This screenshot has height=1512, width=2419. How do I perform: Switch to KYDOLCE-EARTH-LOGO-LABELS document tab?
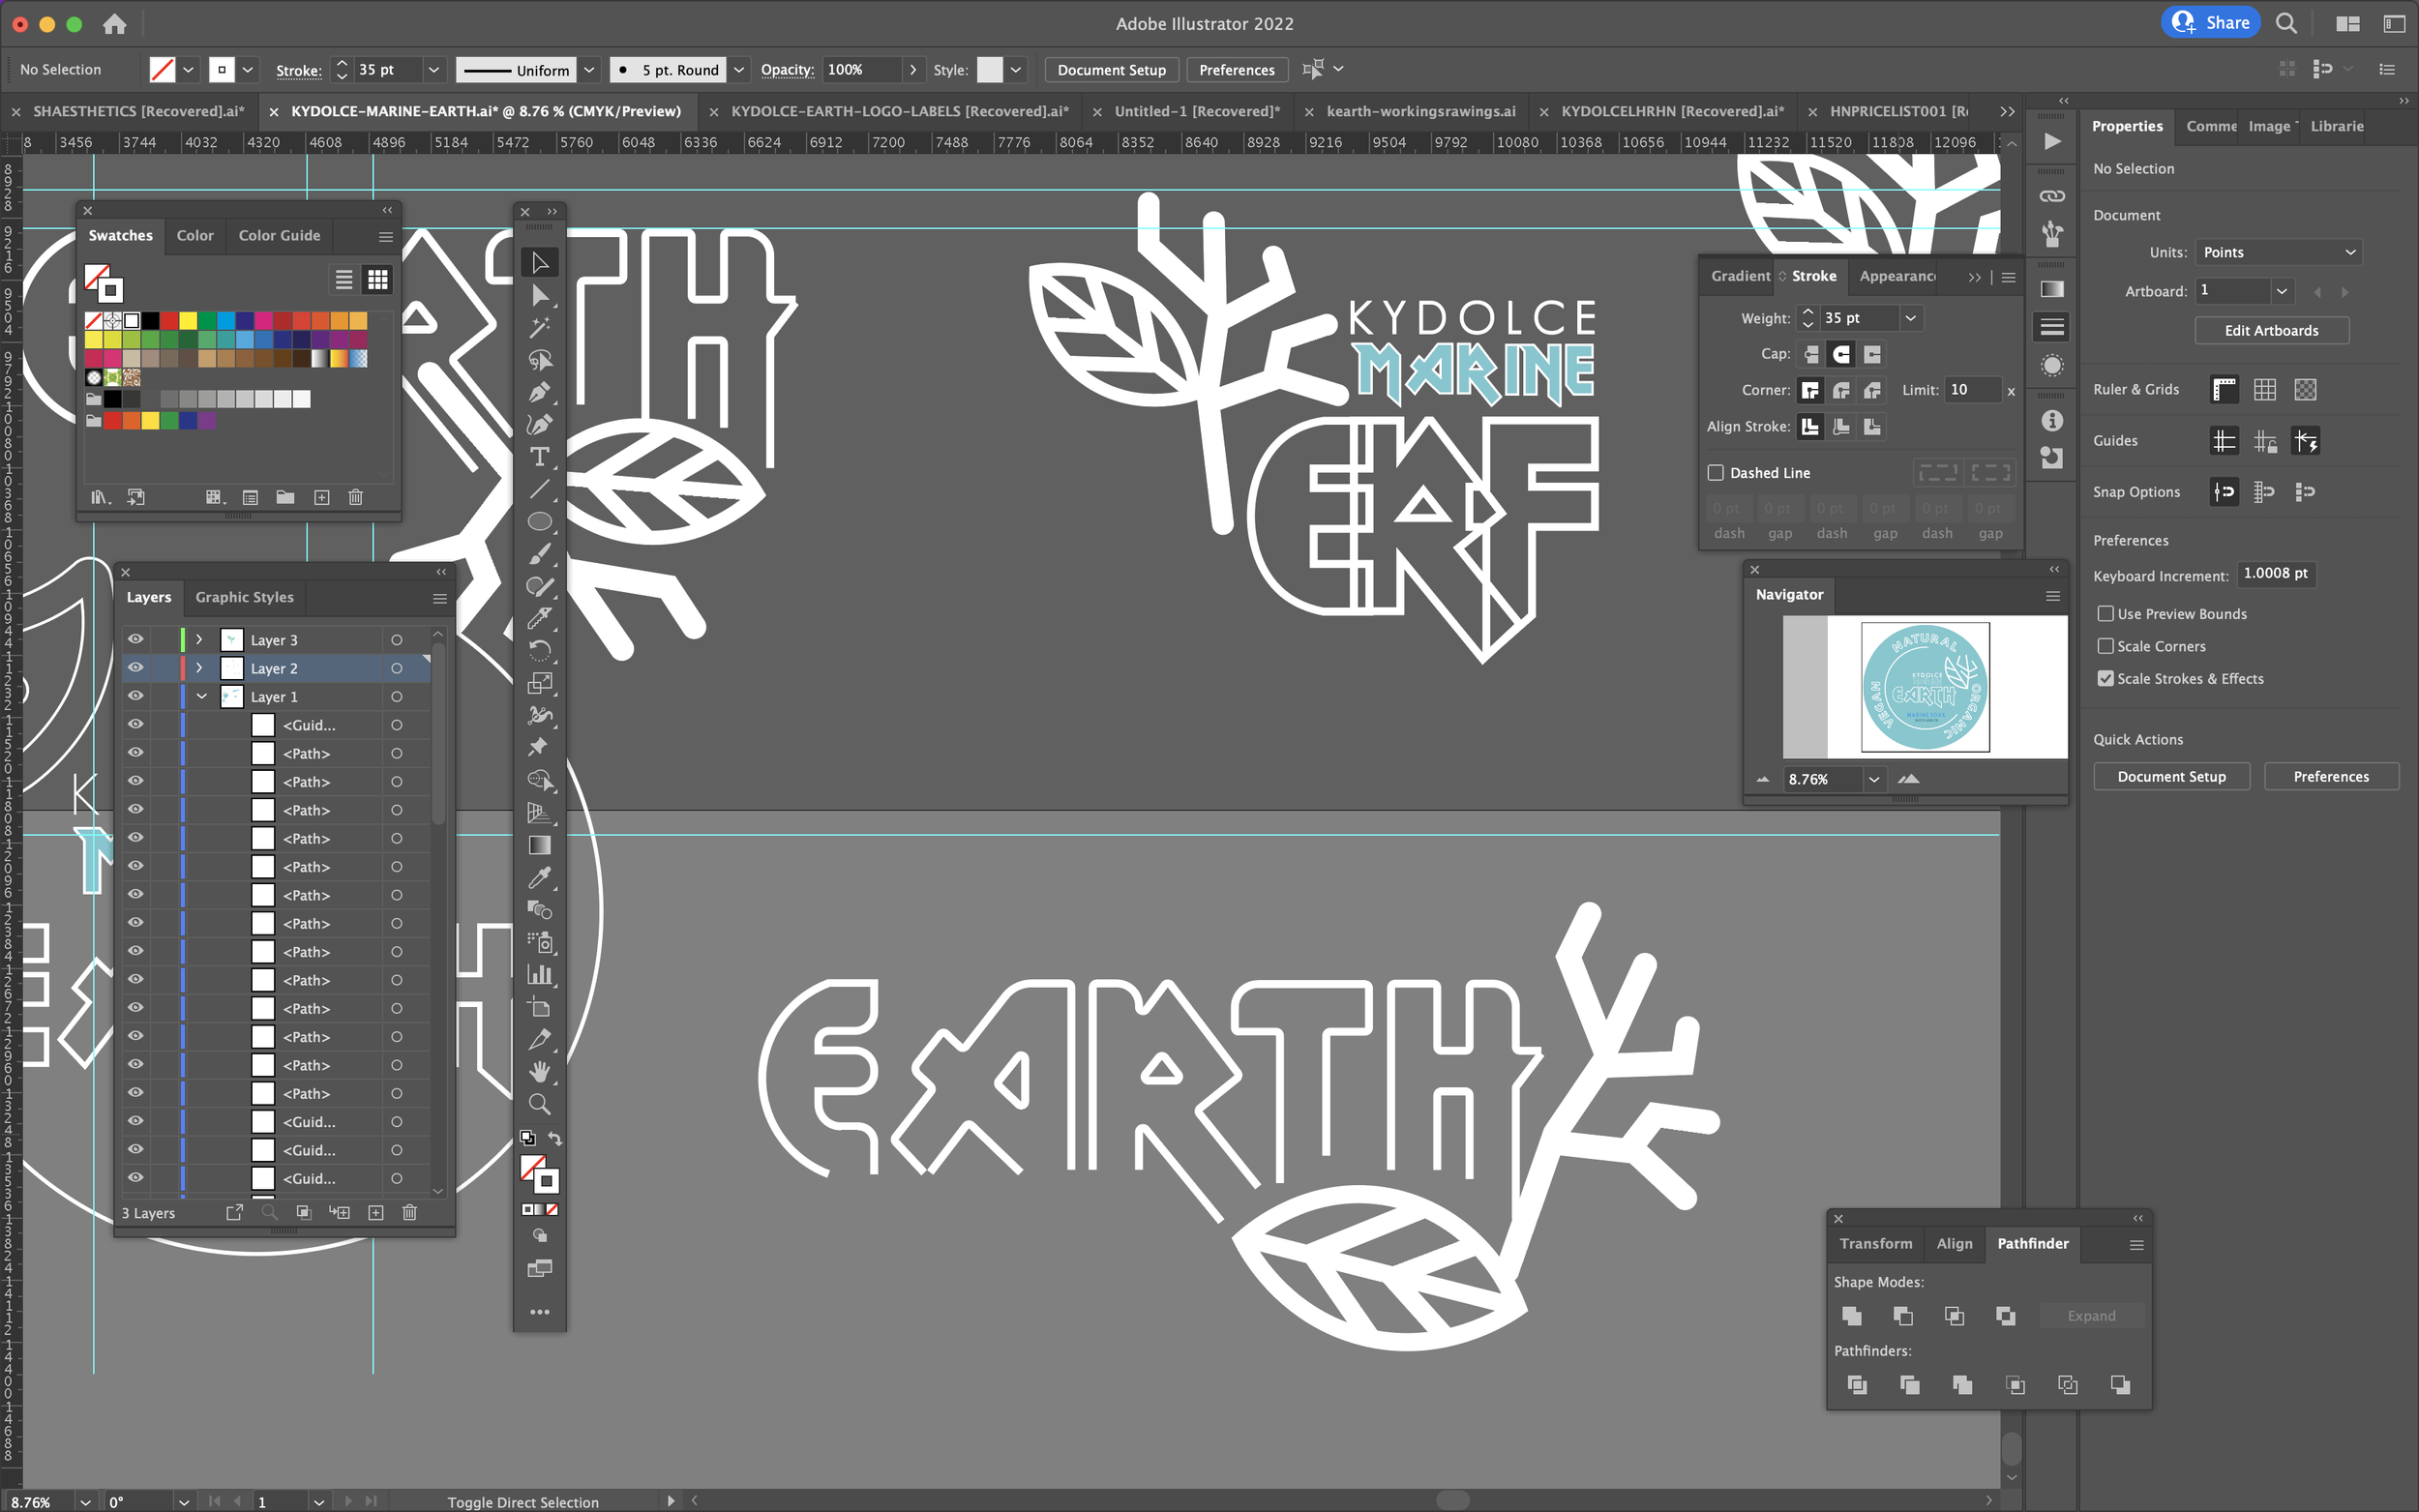point(899,111)
